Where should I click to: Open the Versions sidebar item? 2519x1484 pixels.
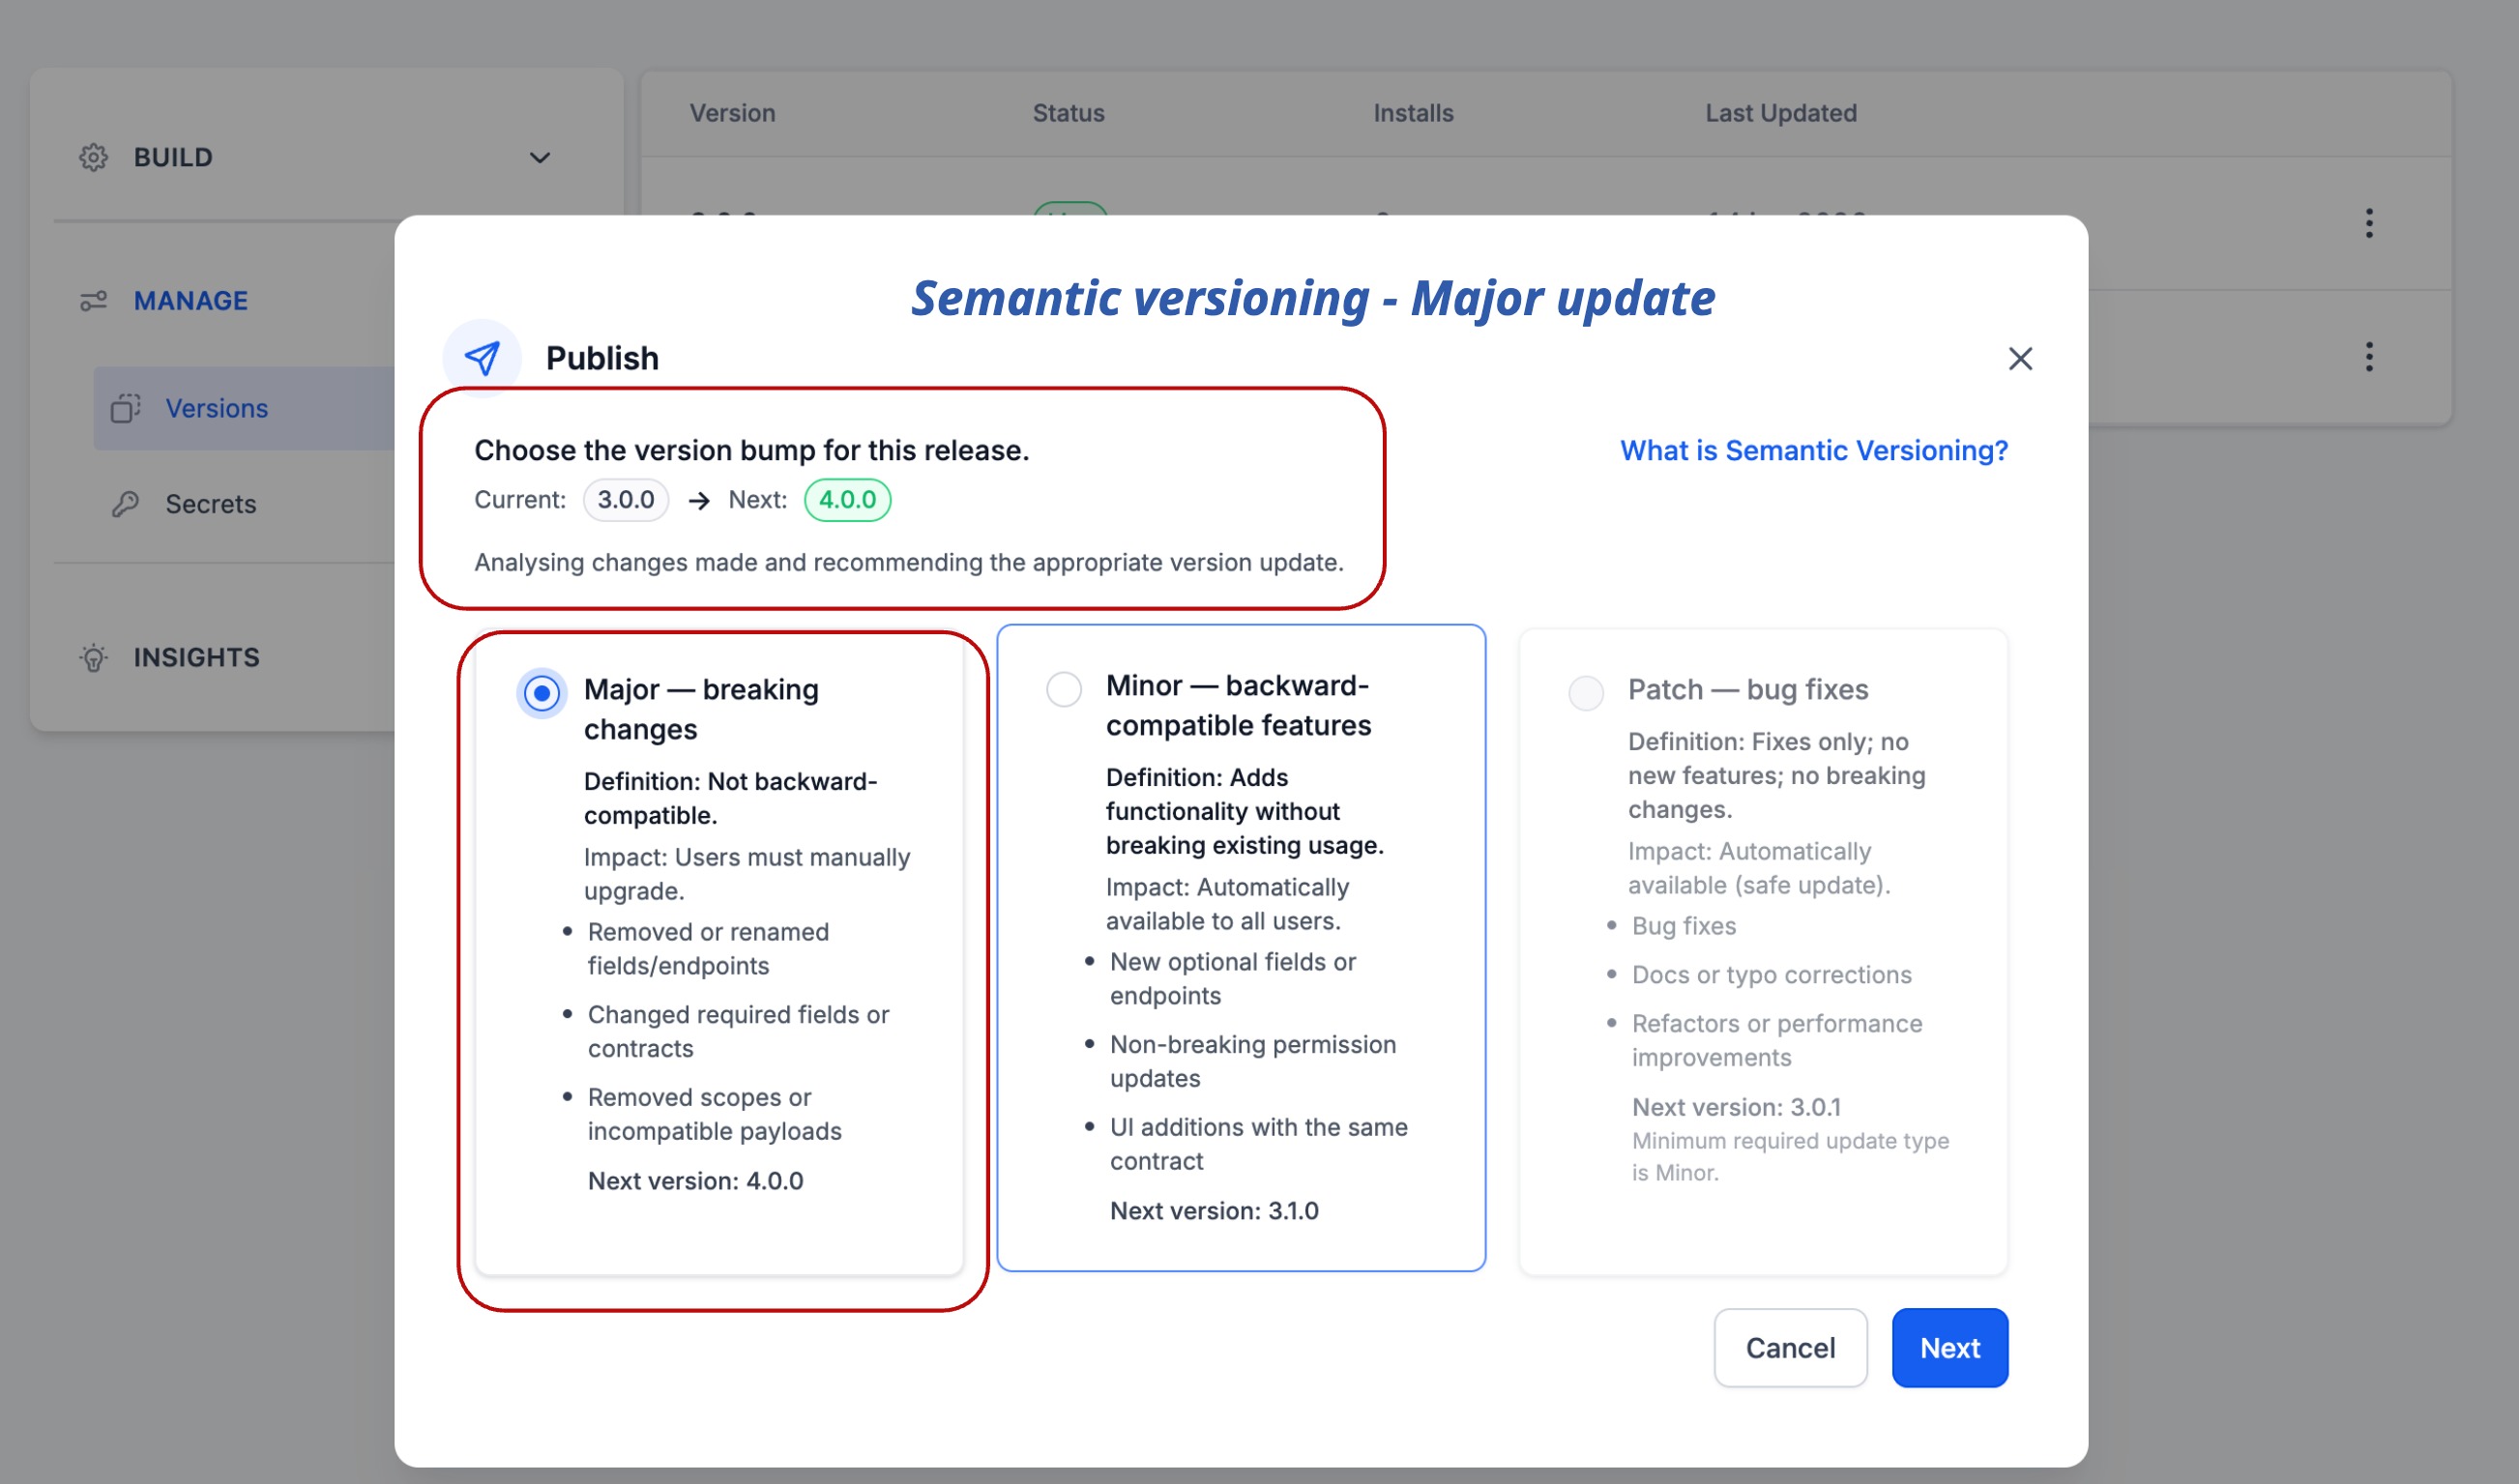point(216,408)
